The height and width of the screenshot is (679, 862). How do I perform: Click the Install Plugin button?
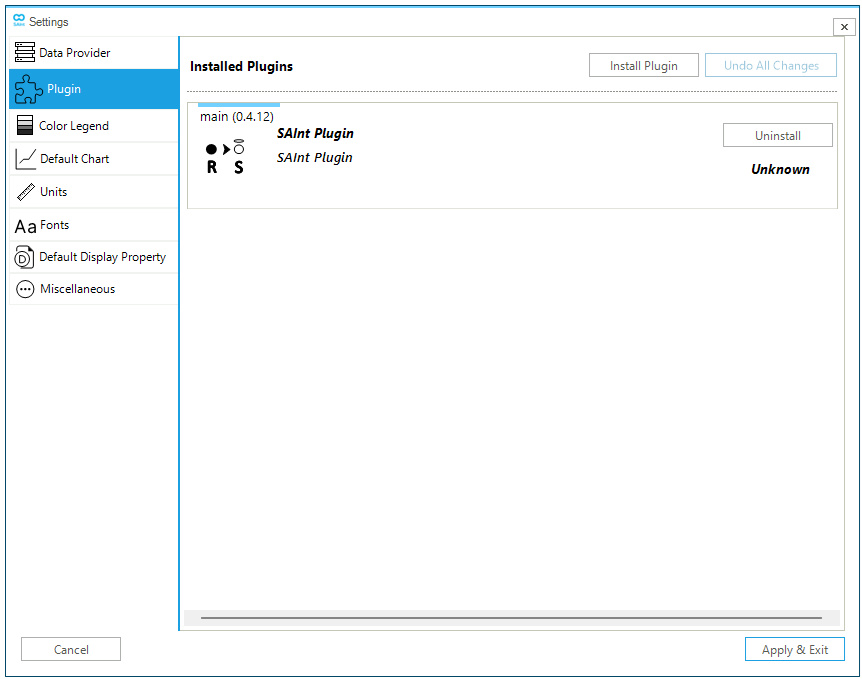(644, 65)
